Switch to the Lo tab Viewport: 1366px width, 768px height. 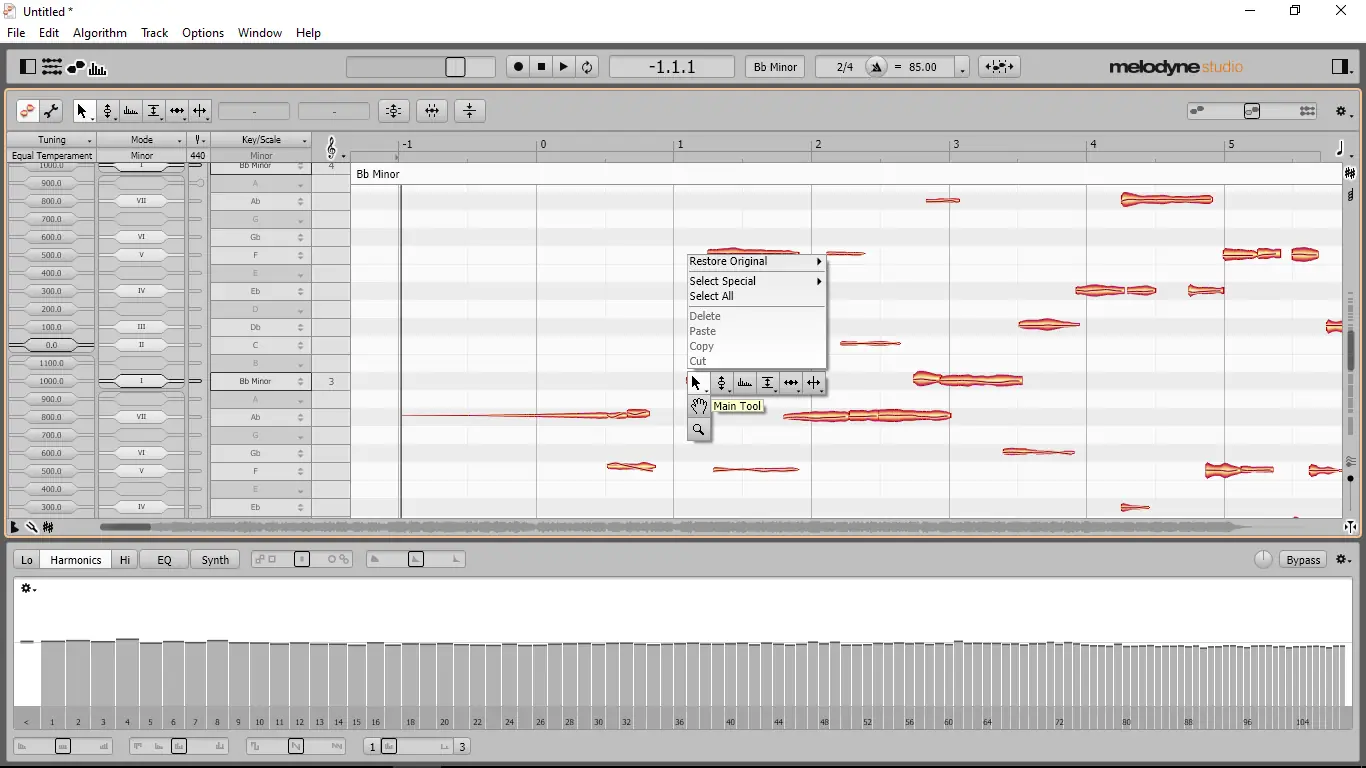(27, 560)
